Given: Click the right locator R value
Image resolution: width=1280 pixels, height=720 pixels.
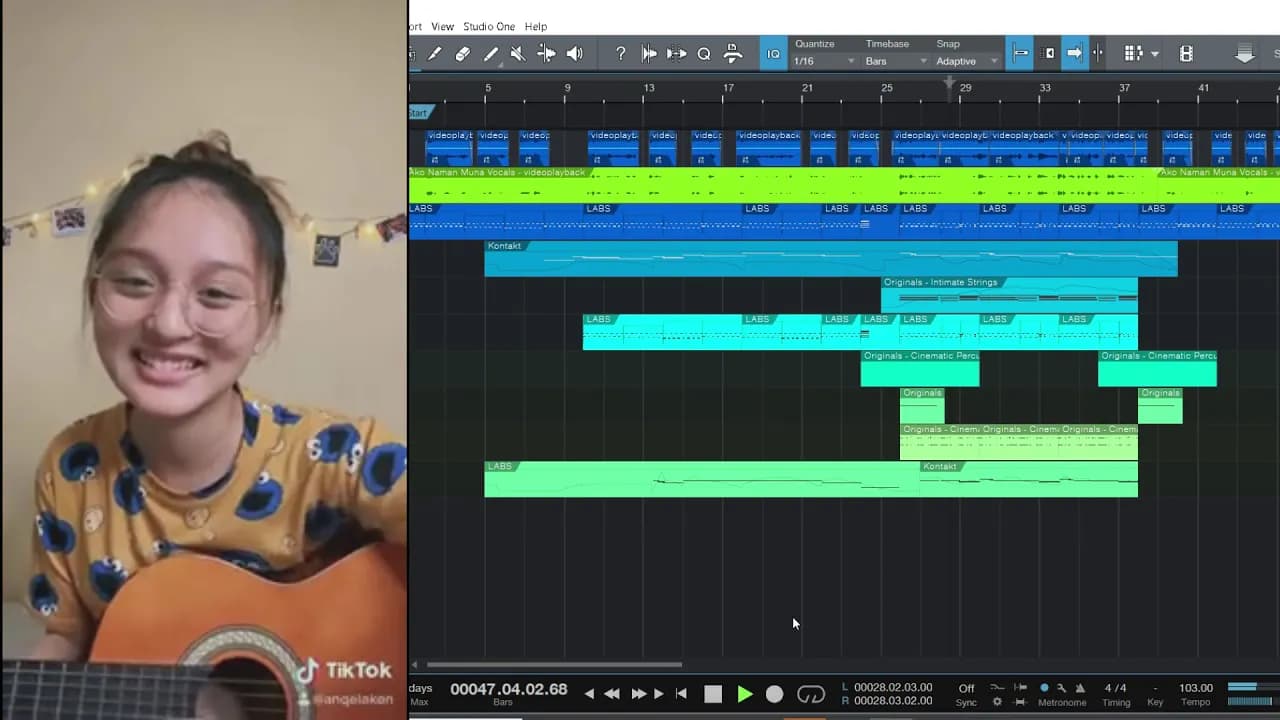Looking at the screenshot, I should tap(893, 701).
